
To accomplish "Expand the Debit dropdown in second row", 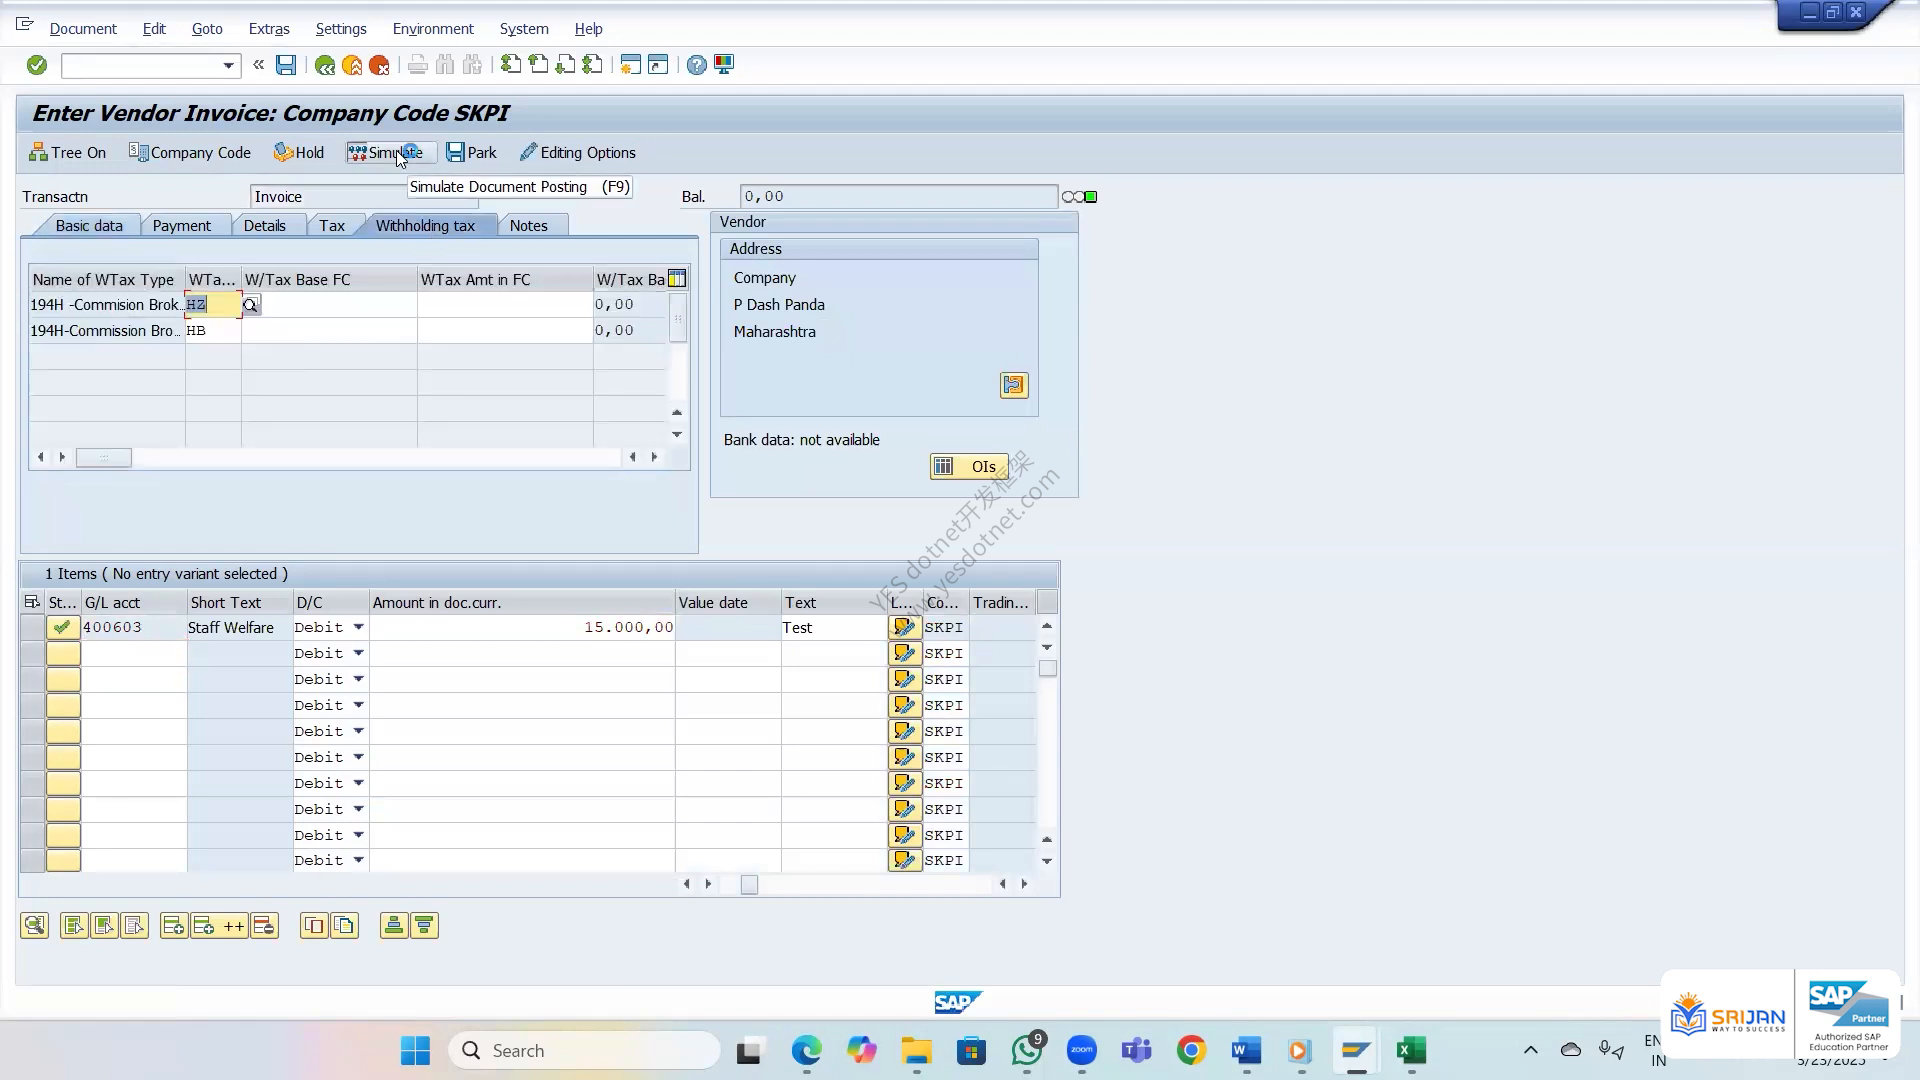I will [x=358, y=653].
